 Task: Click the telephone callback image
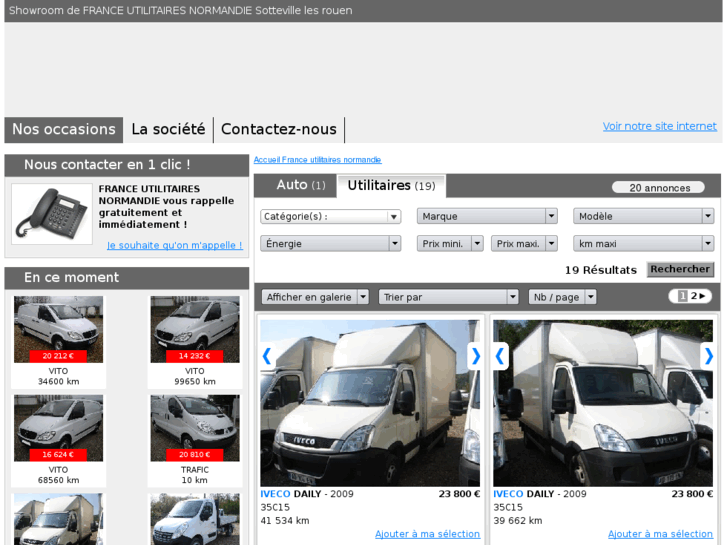52,214
